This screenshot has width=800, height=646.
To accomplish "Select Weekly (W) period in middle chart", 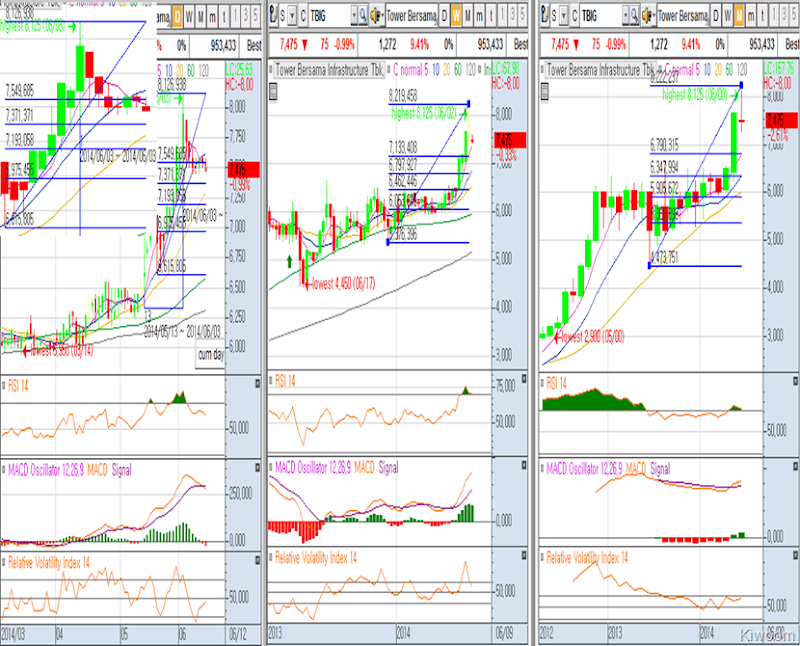I will pyautogui.click(x=456, y=16).
